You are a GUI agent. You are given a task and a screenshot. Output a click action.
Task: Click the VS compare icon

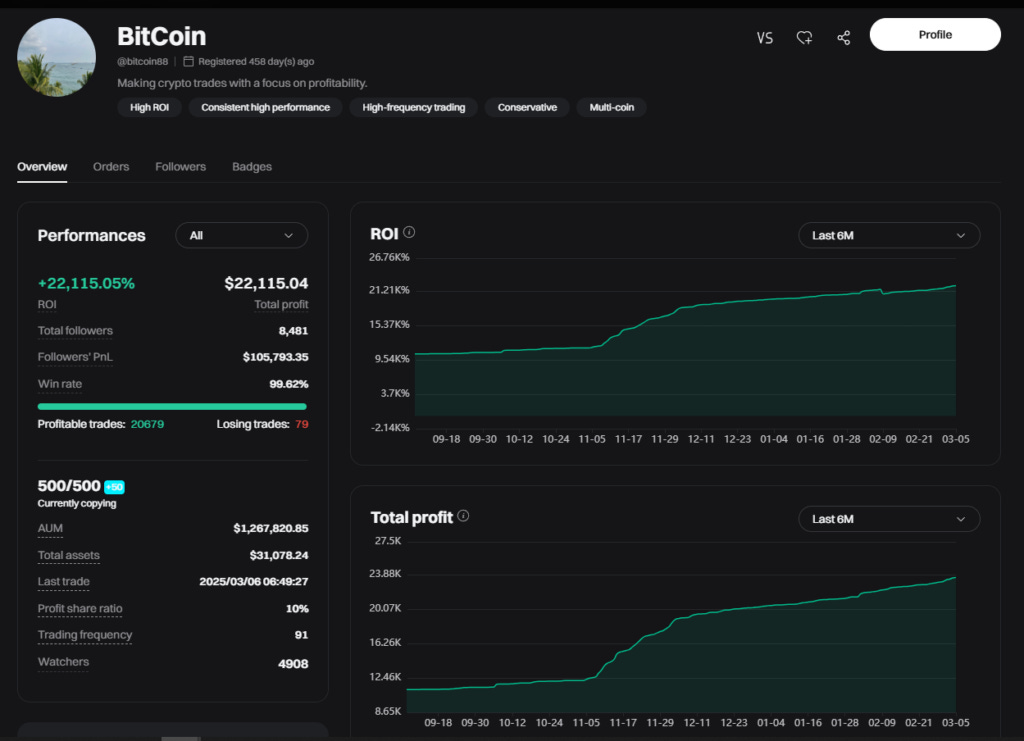click(x=765, y=38)
